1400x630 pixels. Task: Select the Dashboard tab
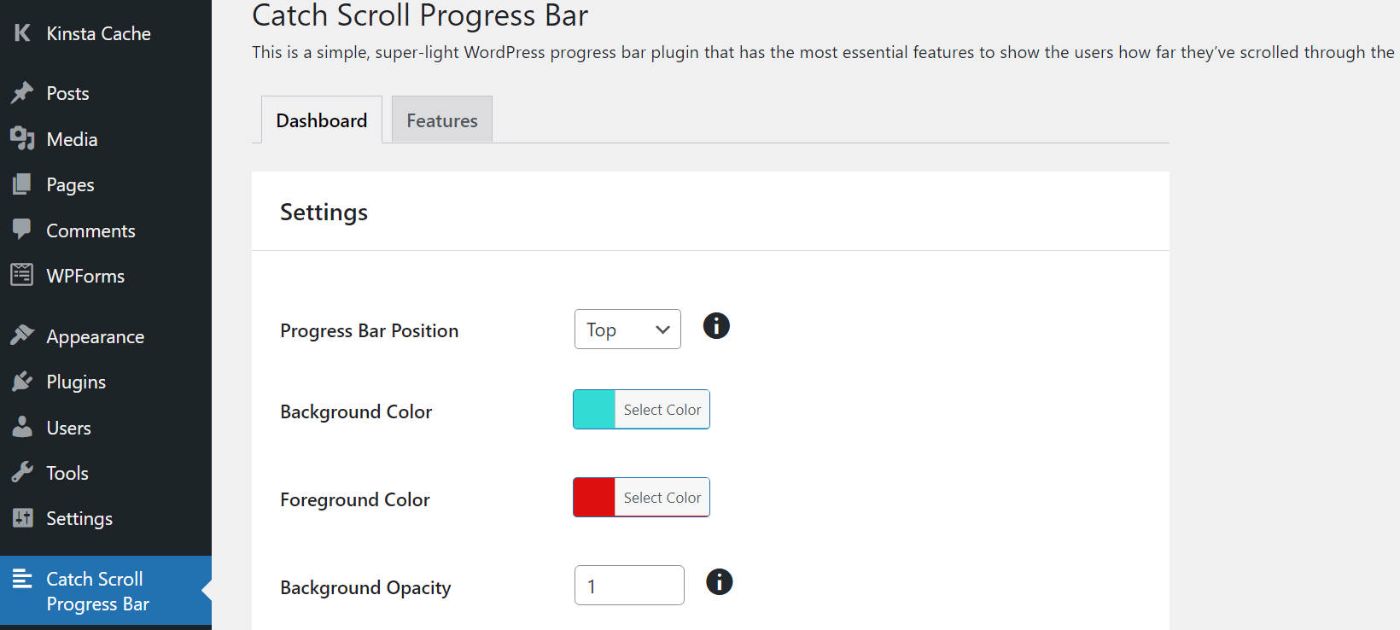point(320,119)
